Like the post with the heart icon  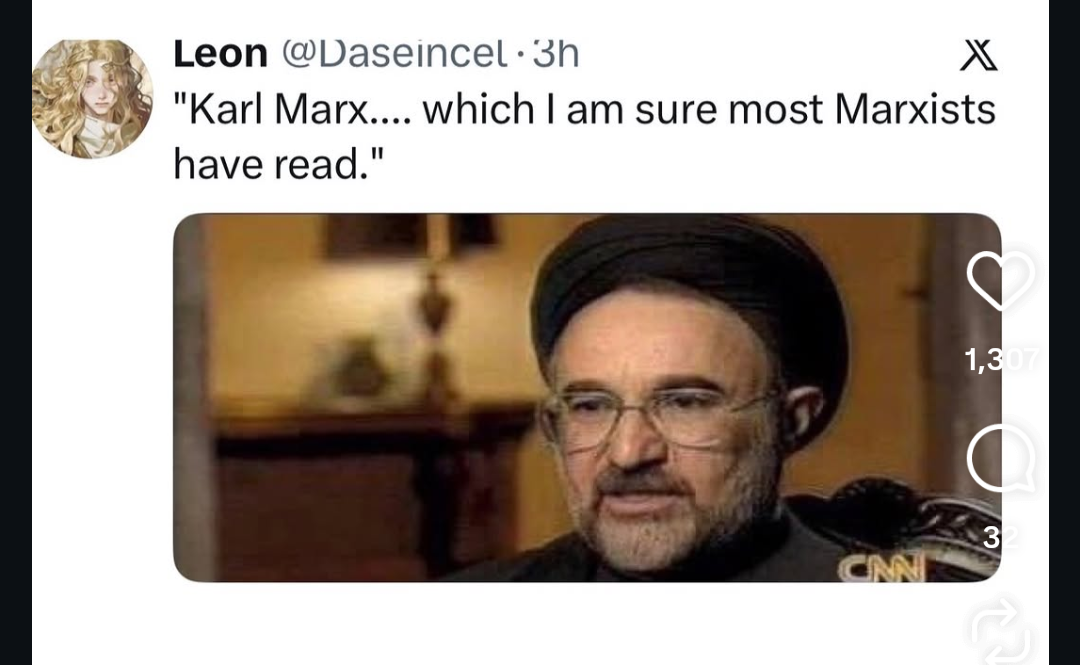click(x=1000, y=280)
